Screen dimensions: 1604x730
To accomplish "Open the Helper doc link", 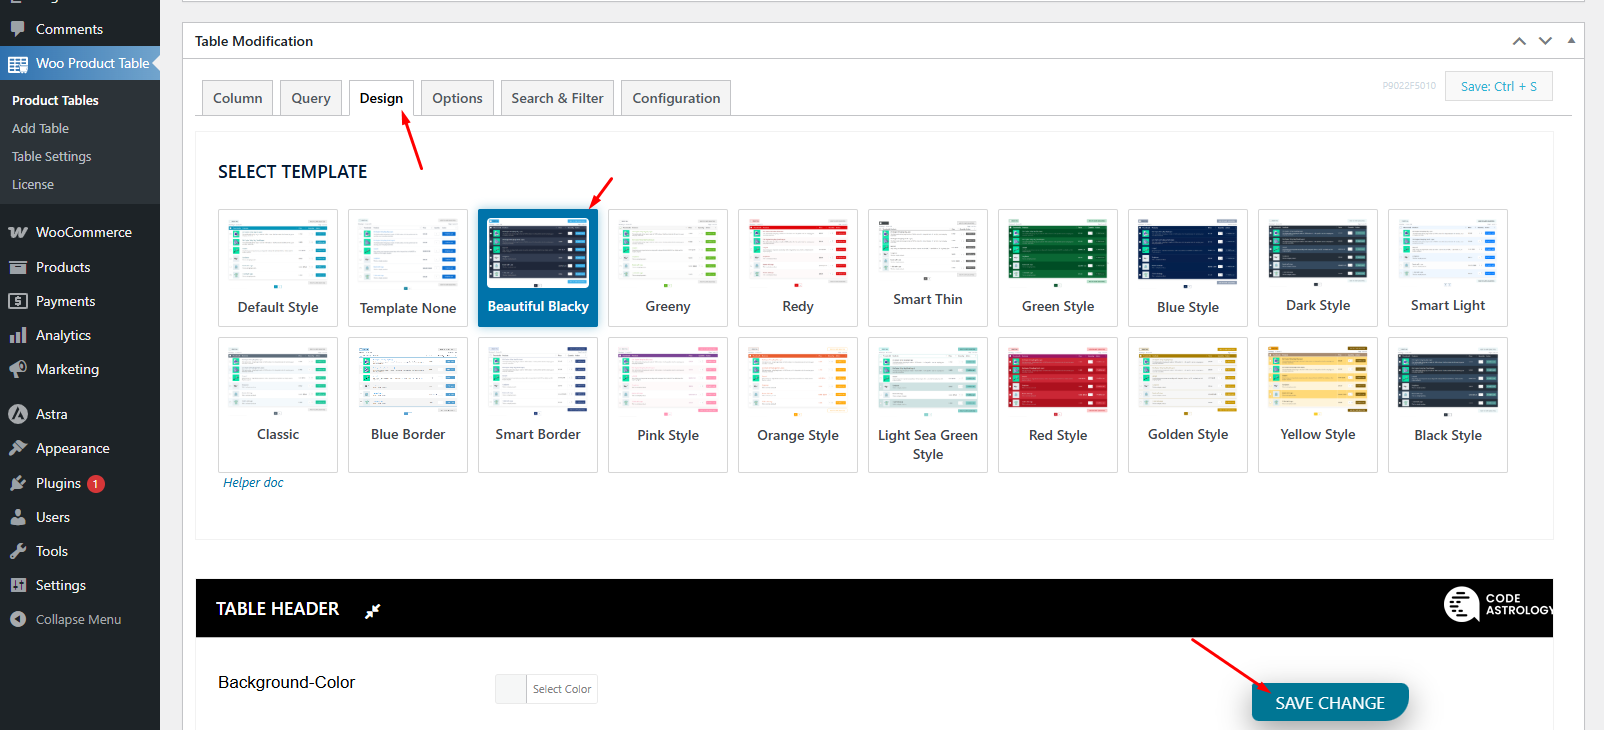I will coord(253,482).
